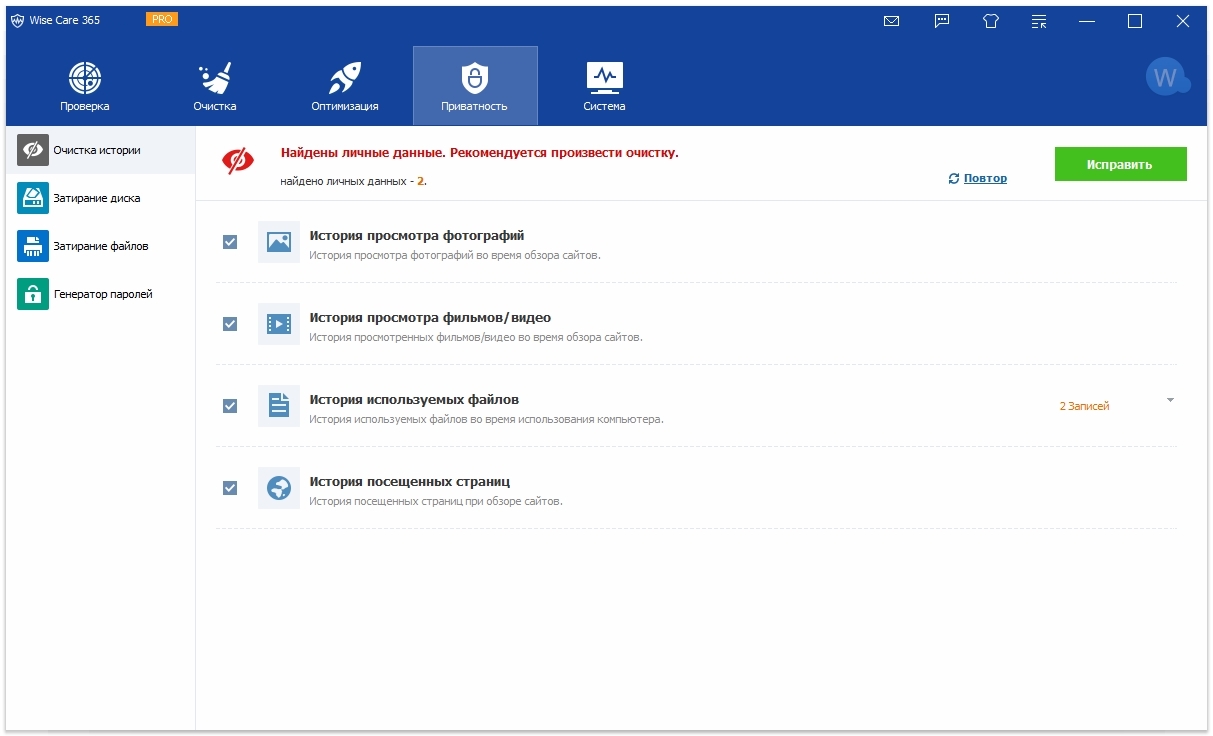Select Очистка истории in sidebar
This screenshot has width=1213, height=736.
click(97, 150)
